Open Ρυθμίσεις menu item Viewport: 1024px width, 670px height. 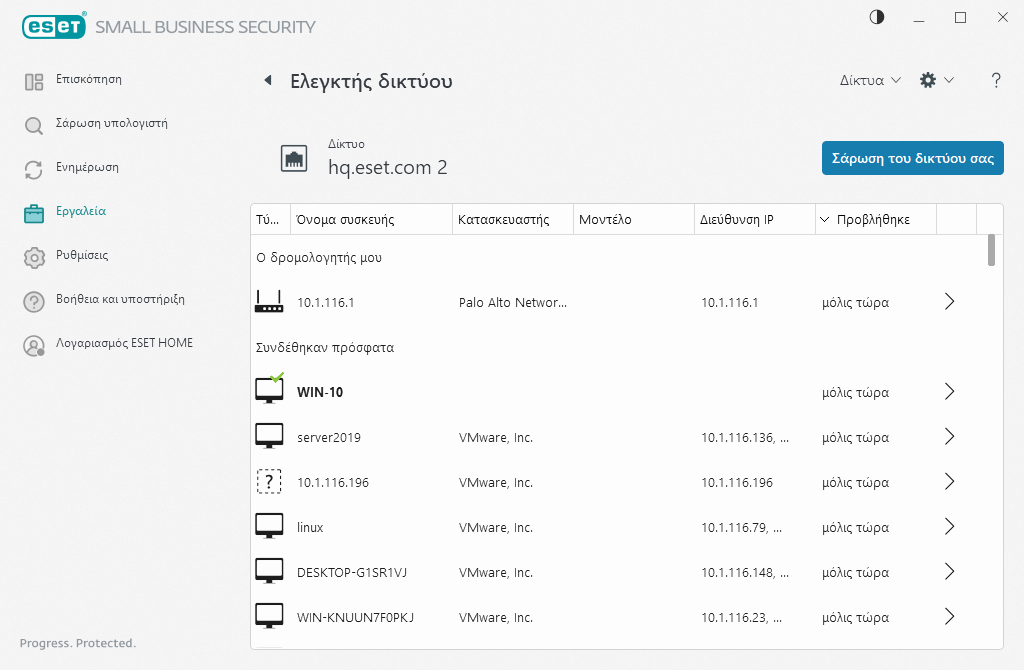[82, 255]
